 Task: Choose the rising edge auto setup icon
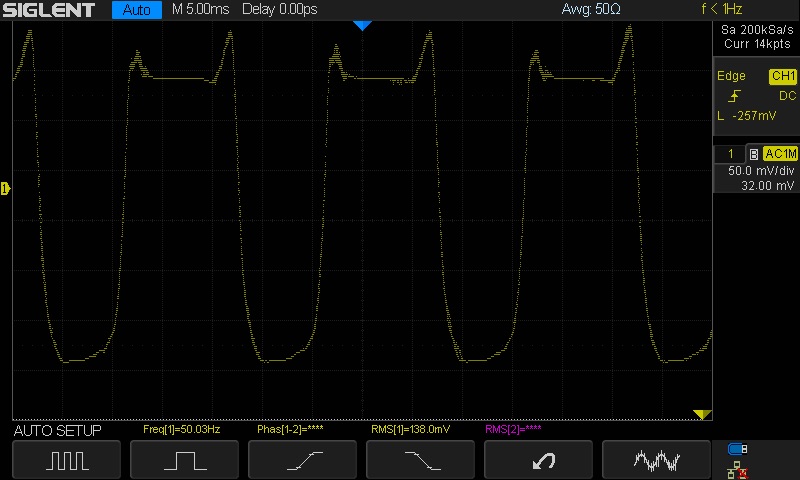click(303, 460)
